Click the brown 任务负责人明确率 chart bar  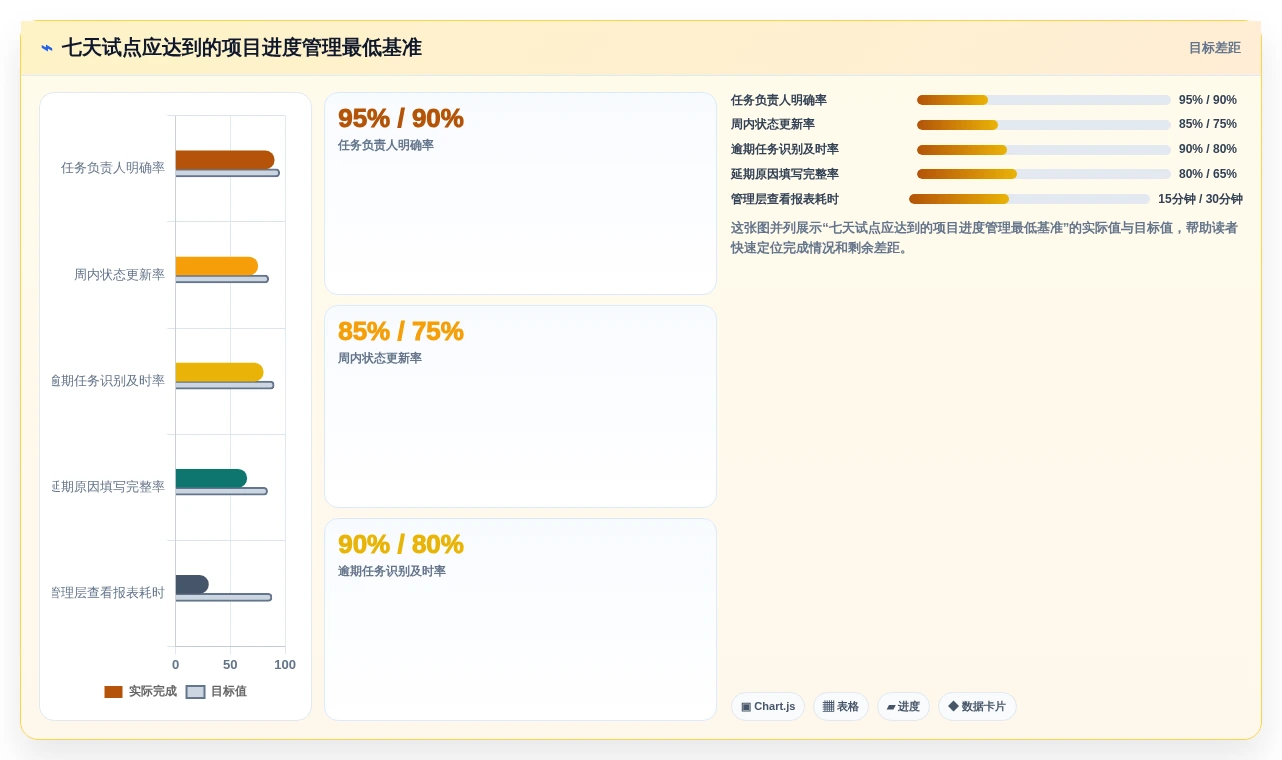pos(225,160)
